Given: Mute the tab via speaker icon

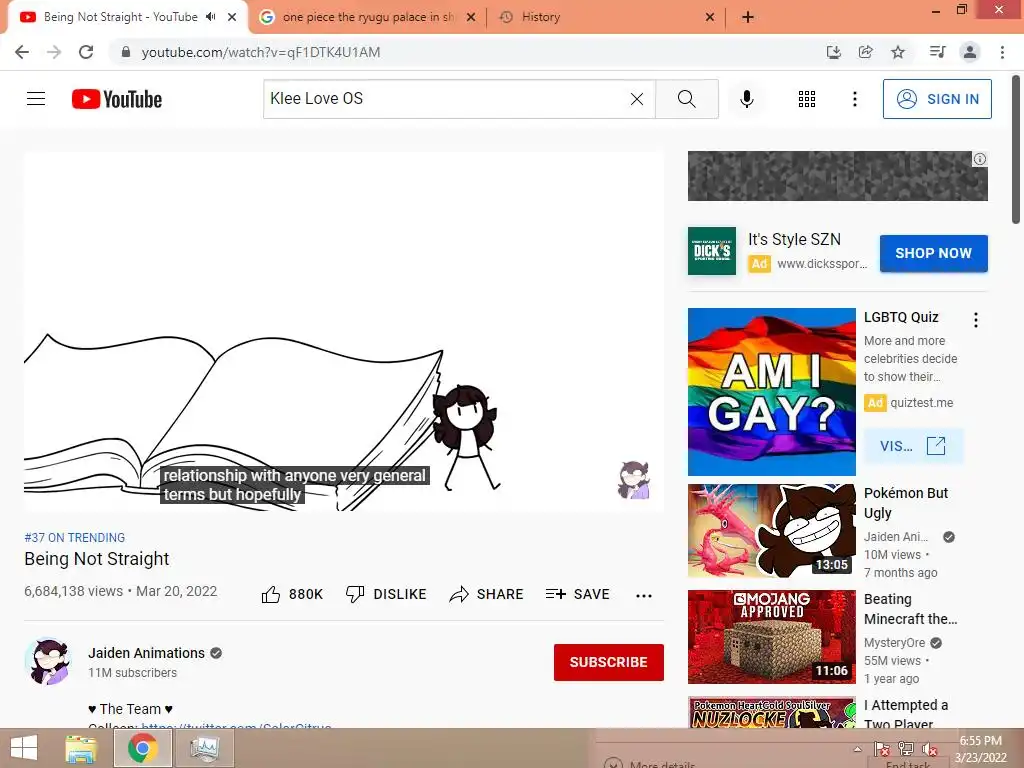Looking at the screenshot, I should tap(210, 17).
